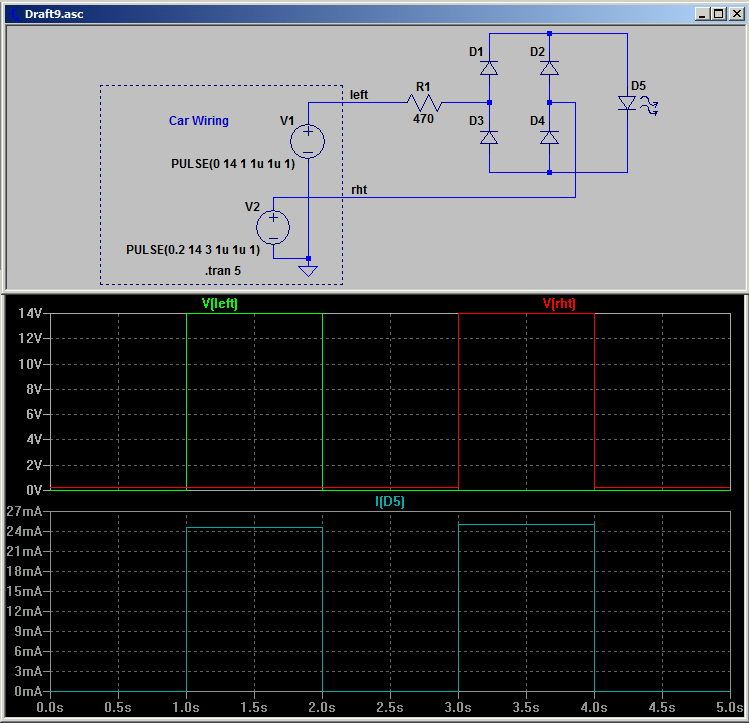Click the V(left) trace label
Image resolution: width=749 pixels, height=723 pixels.
220,303
